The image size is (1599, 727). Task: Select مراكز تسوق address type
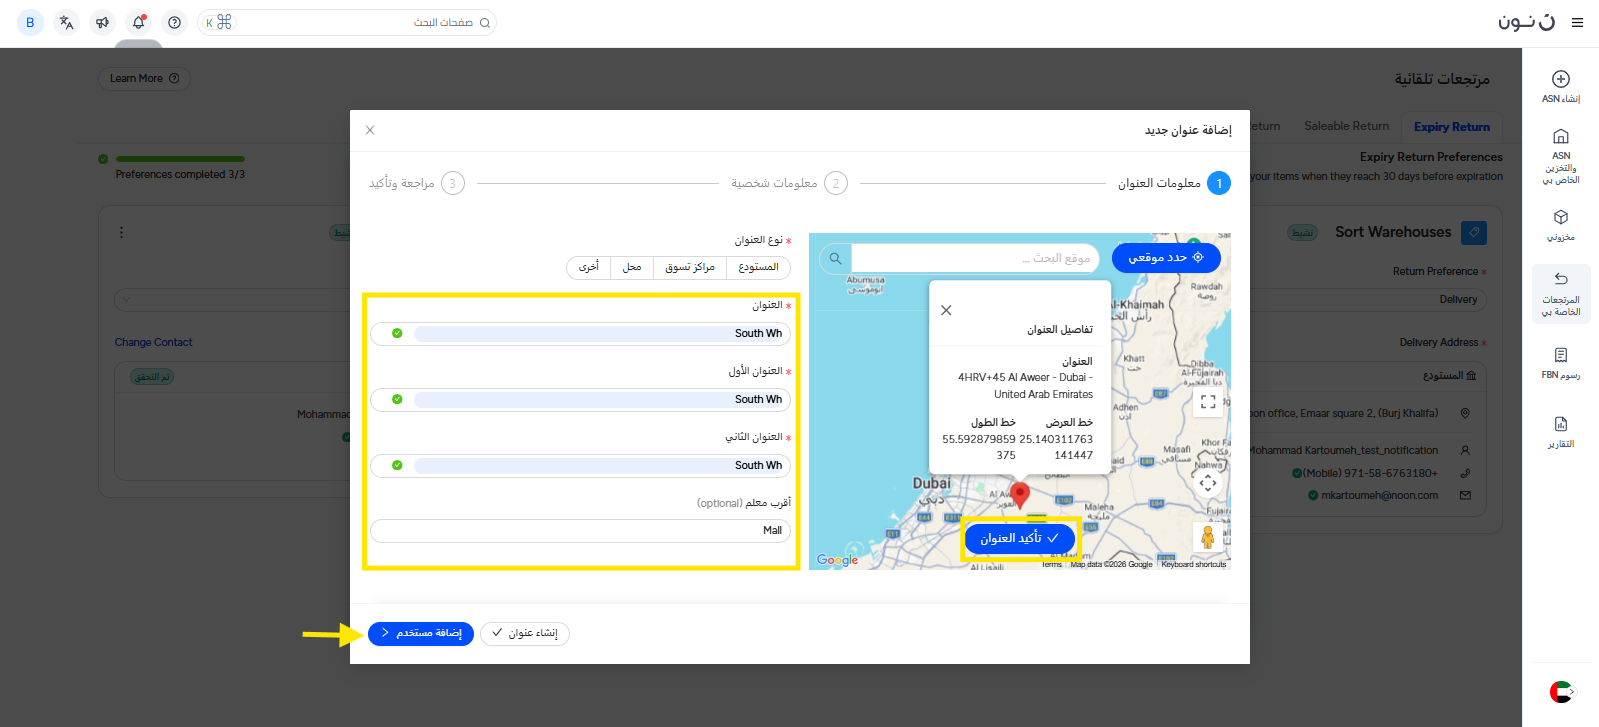(x=689, y=267)
